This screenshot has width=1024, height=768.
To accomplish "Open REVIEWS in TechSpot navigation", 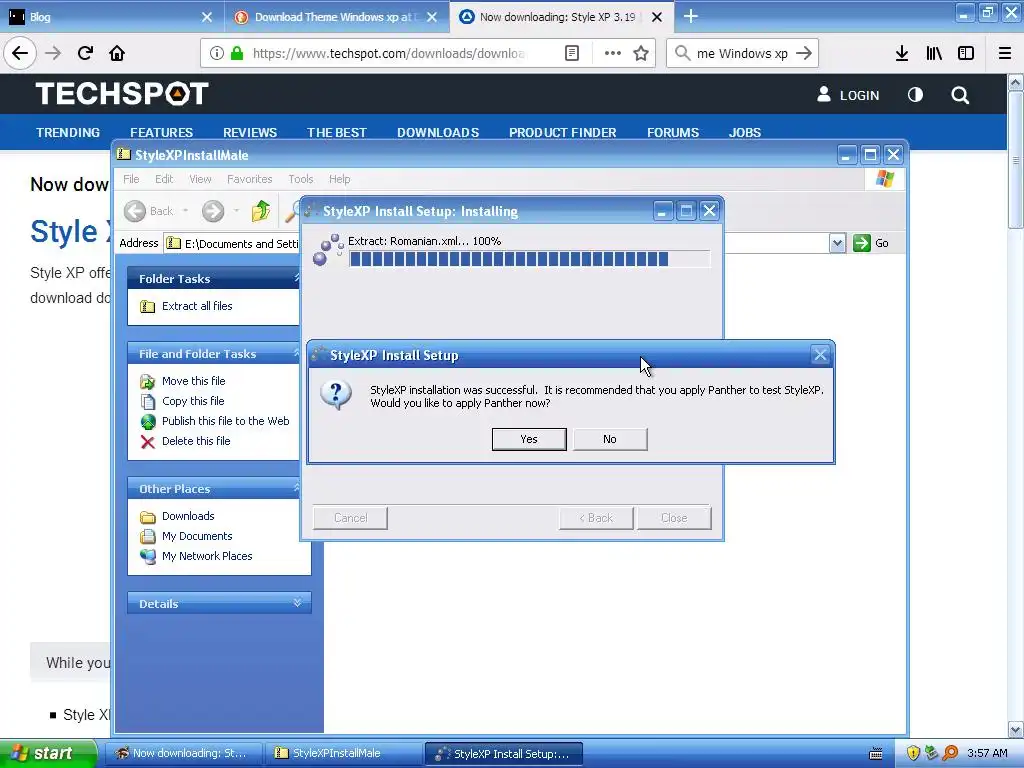I will tap(250, 133).
